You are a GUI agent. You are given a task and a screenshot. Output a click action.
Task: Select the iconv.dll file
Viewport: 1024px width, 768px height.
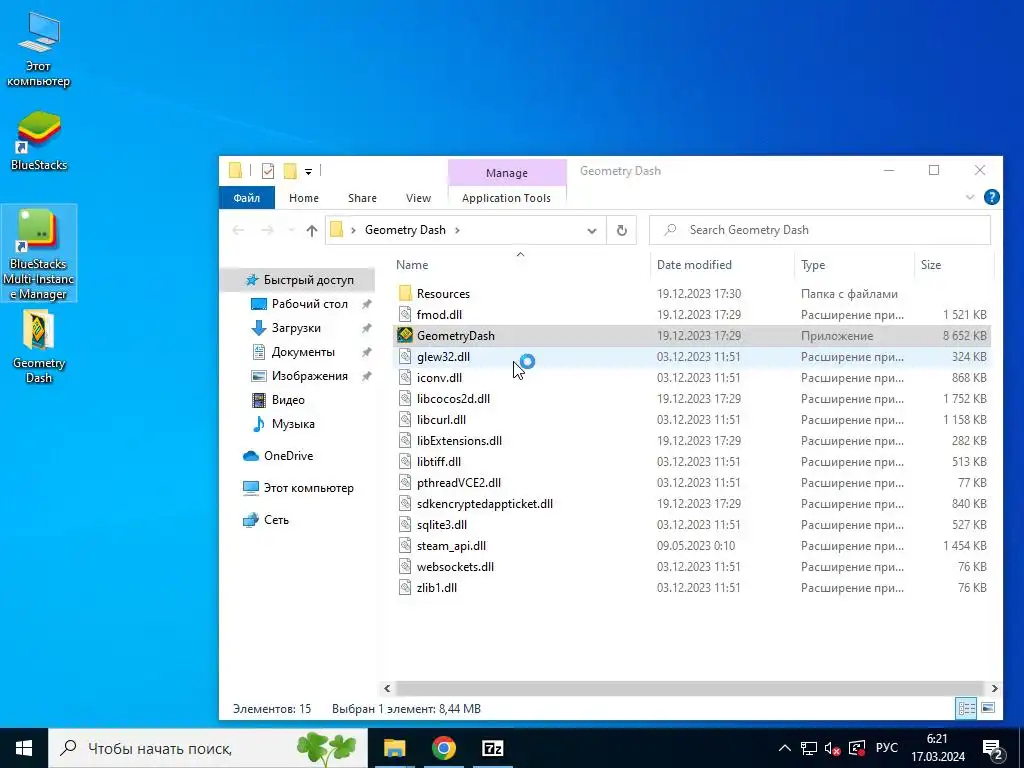pos(439,377)
